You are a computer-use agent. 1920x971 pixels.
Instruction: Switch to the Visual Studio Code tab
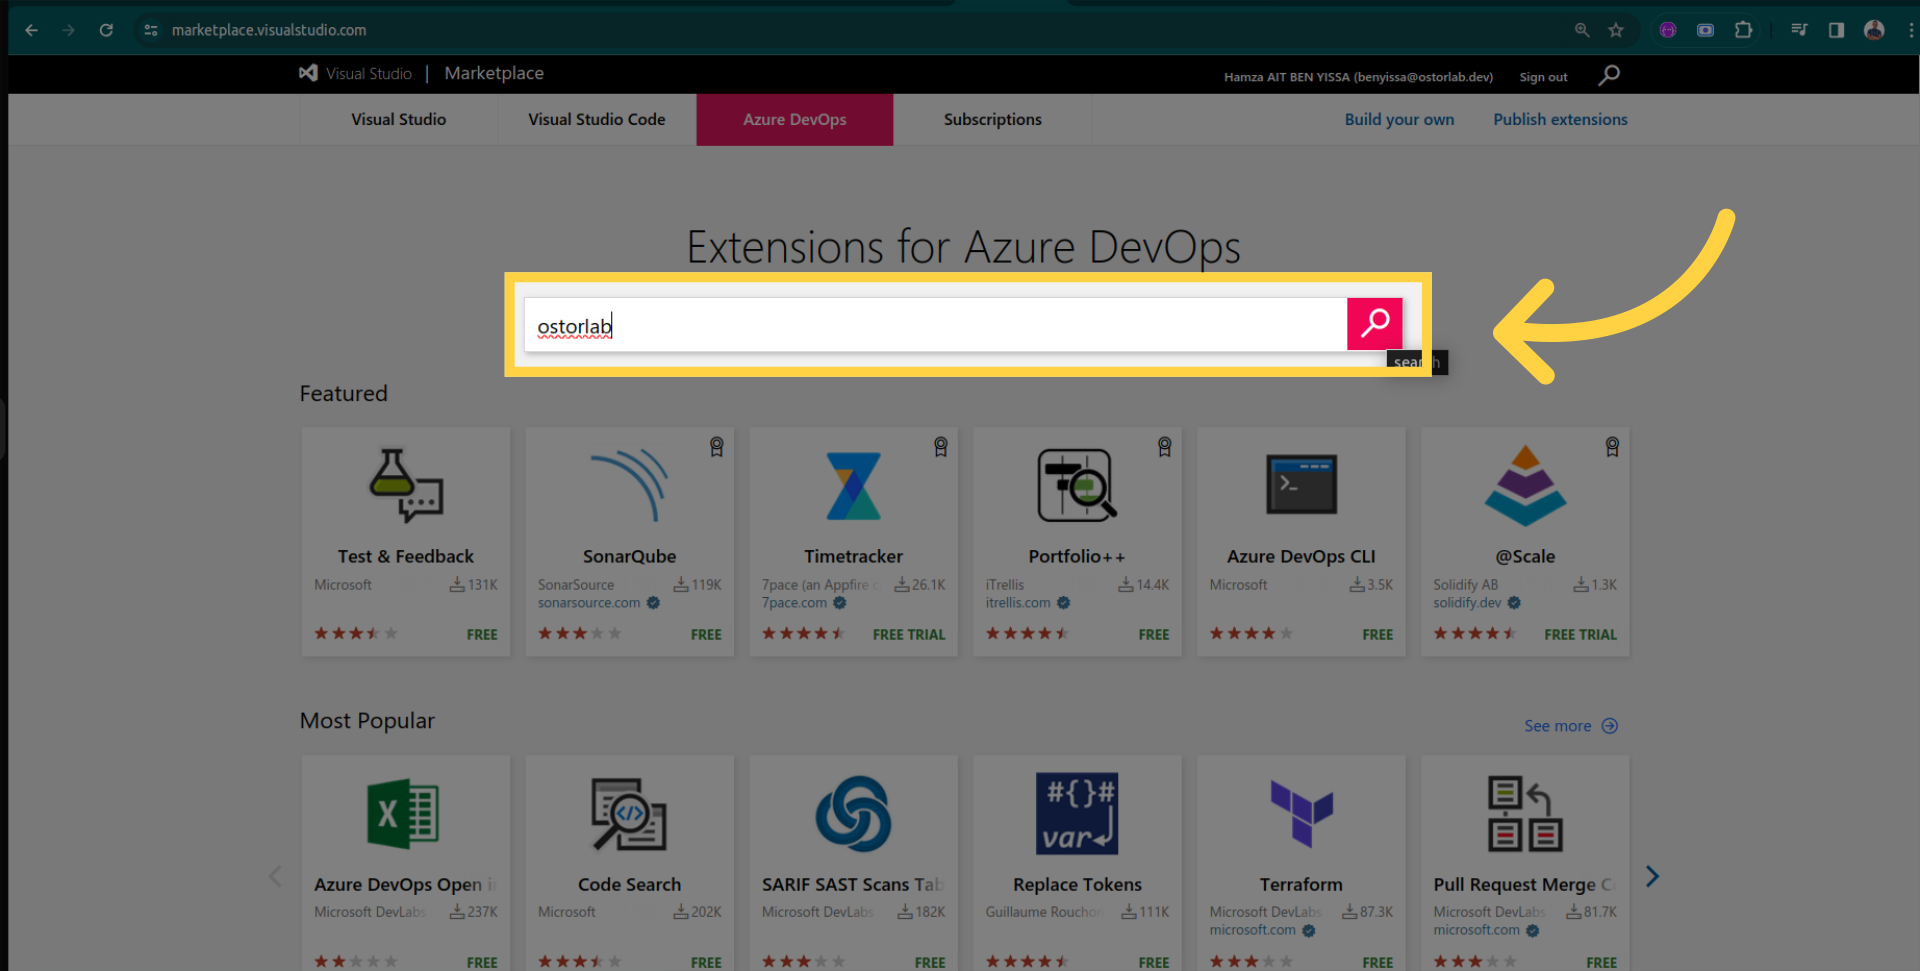tap(596, 120)
